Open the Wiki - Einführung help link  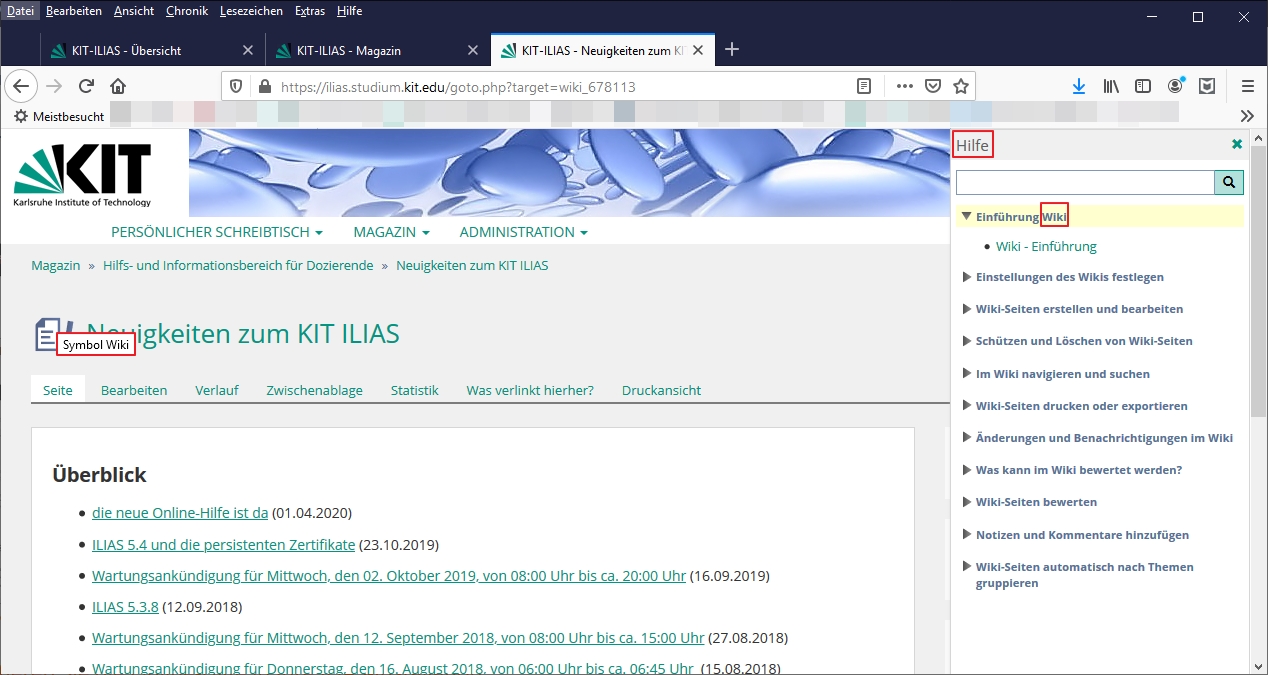click(x=1046, y=246)
